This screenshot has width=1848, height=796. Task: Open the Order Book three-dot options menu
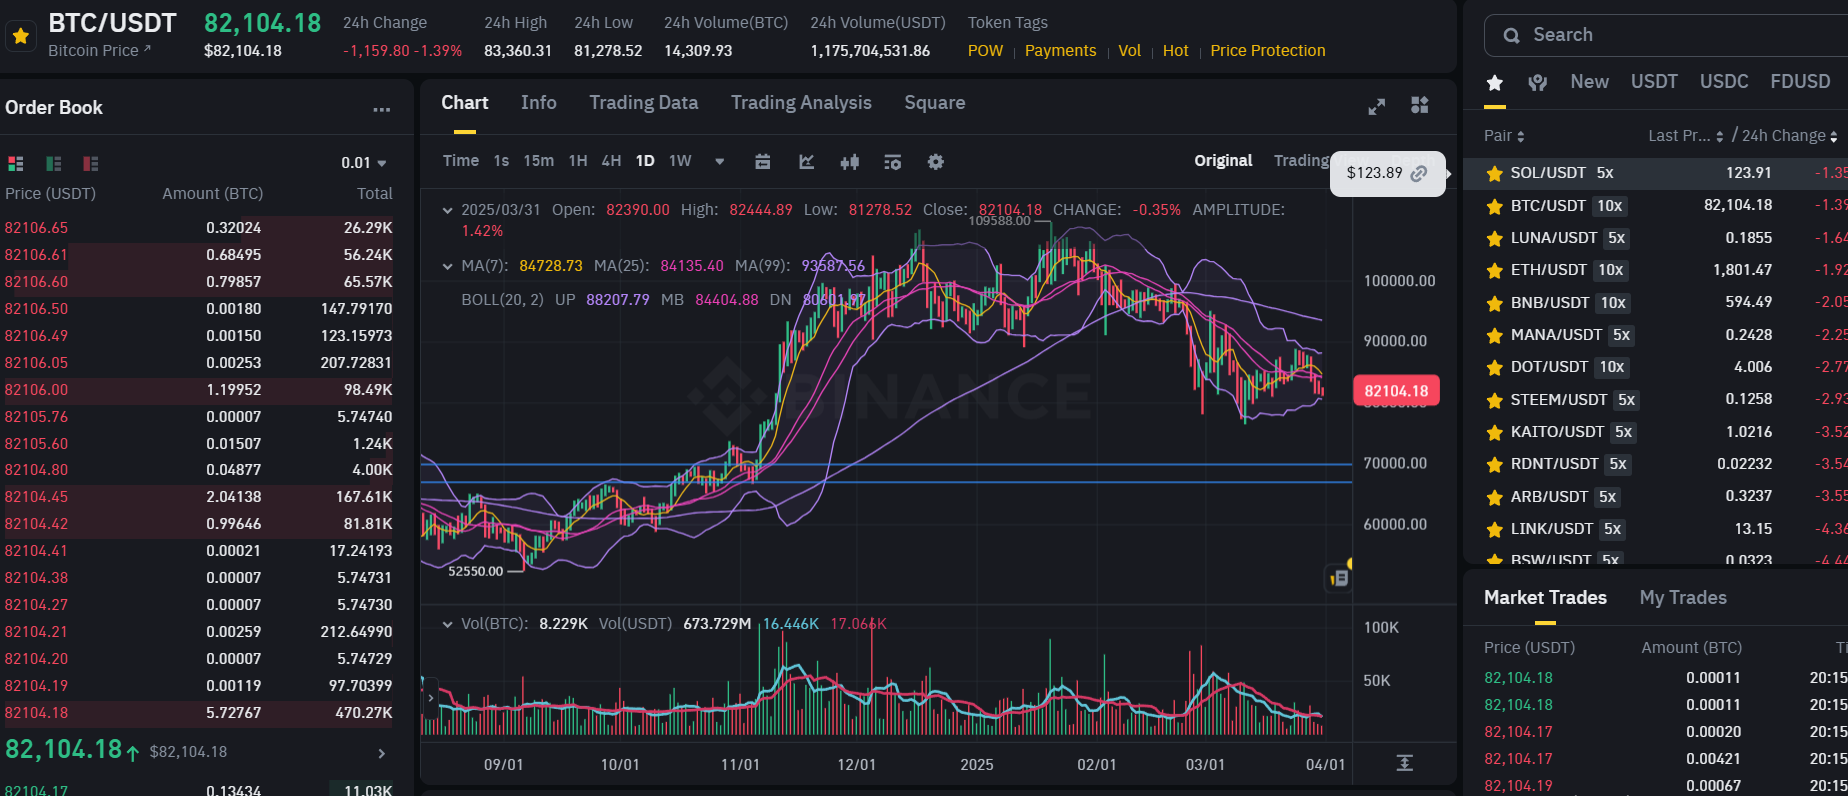point(382,109)
